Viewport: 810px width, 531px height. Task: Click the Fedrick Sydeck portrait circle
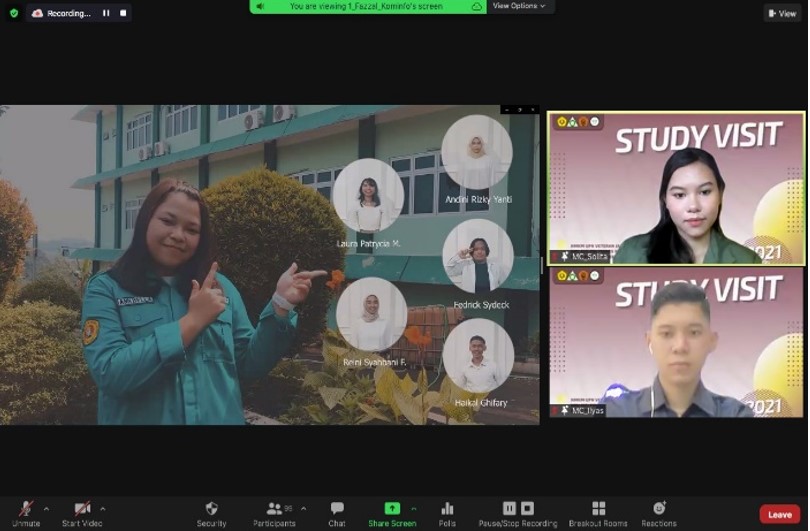pyautogui.click(x=478, y=256)
